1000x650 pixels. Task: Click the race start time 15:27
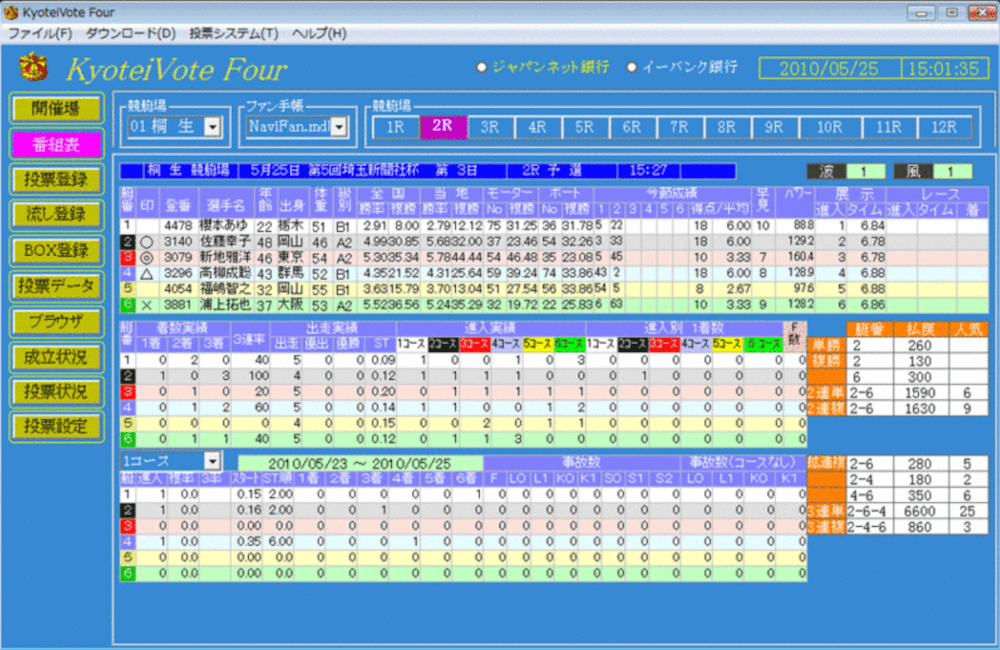(648, 170)
